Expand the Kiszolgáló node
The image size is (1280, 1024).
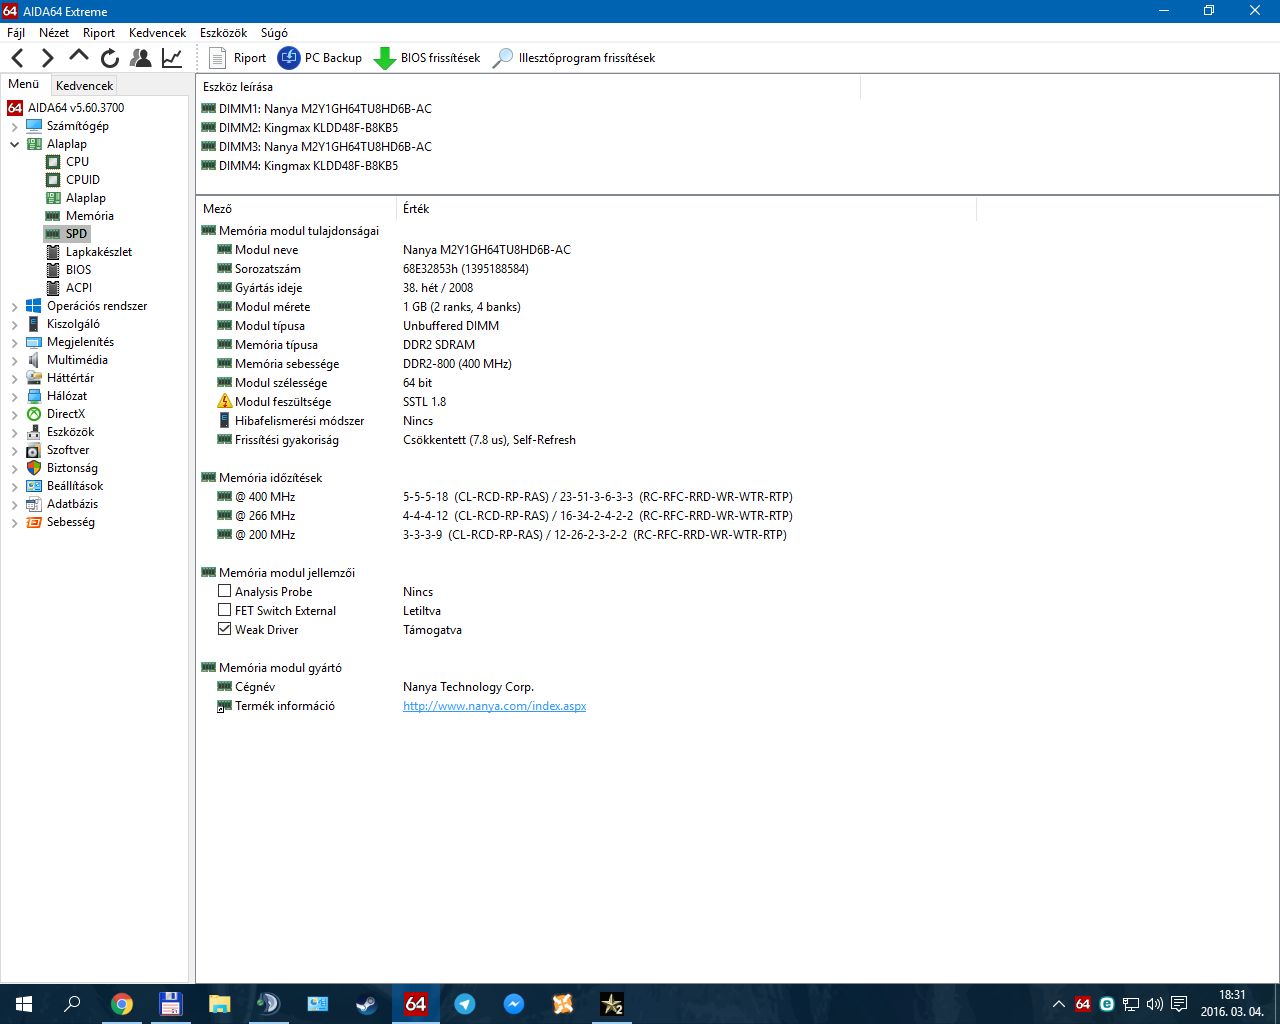(x=15, y=324)
